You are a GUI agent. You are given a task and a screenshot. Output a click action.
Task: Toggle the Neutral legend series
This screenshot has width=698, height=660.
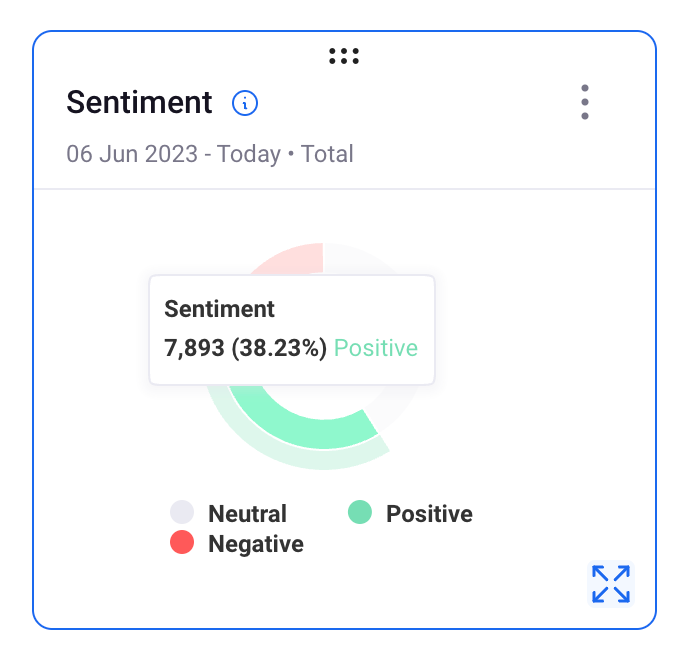[x=228, y=513]
